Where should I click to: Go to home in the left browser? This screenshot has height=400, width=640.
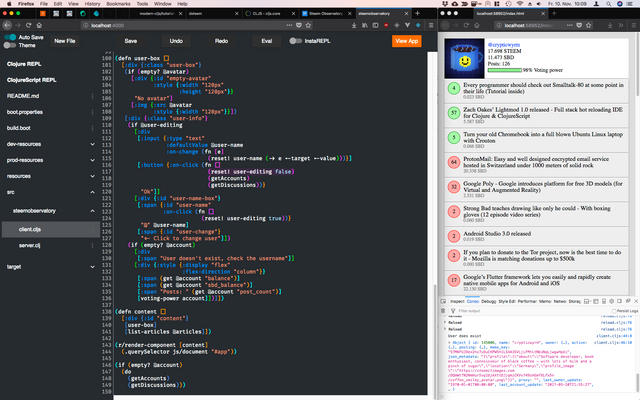click(39, 25)
